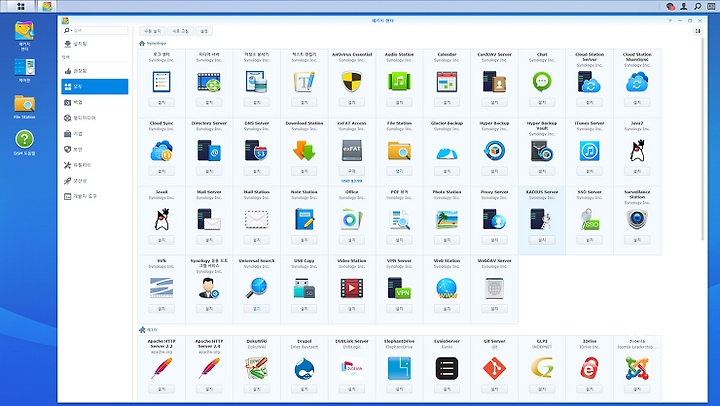Open the Office package icon
The image size is (720, 406).
[x=352, y=220]
